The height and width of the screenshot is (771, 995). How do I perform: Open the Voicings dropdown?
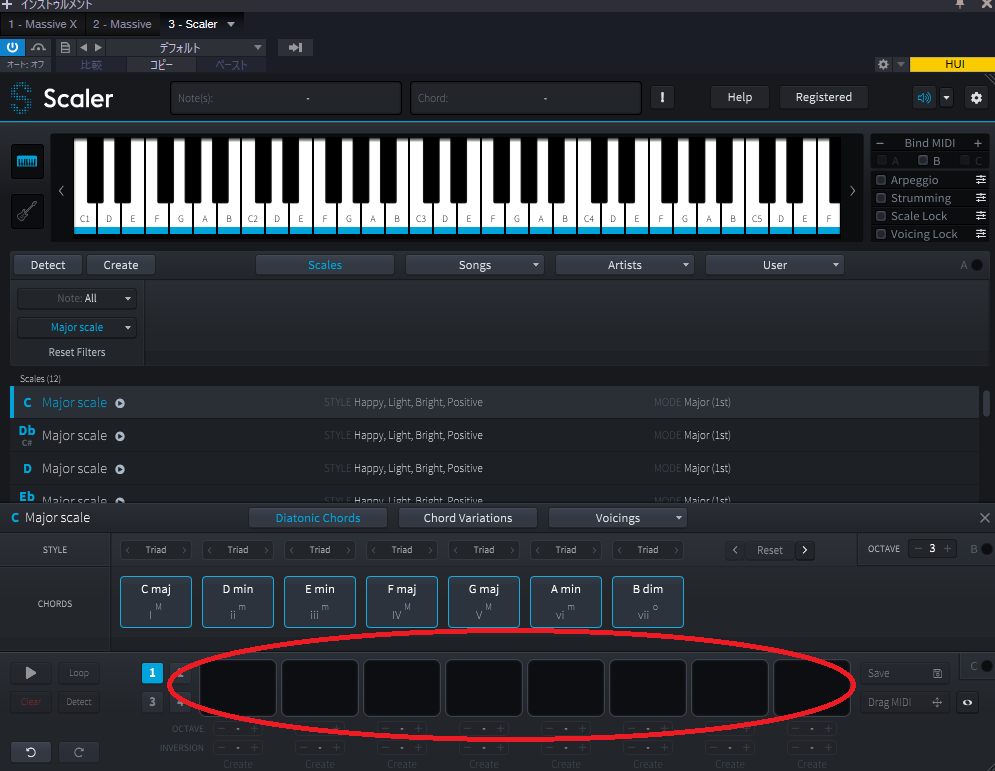617,518
